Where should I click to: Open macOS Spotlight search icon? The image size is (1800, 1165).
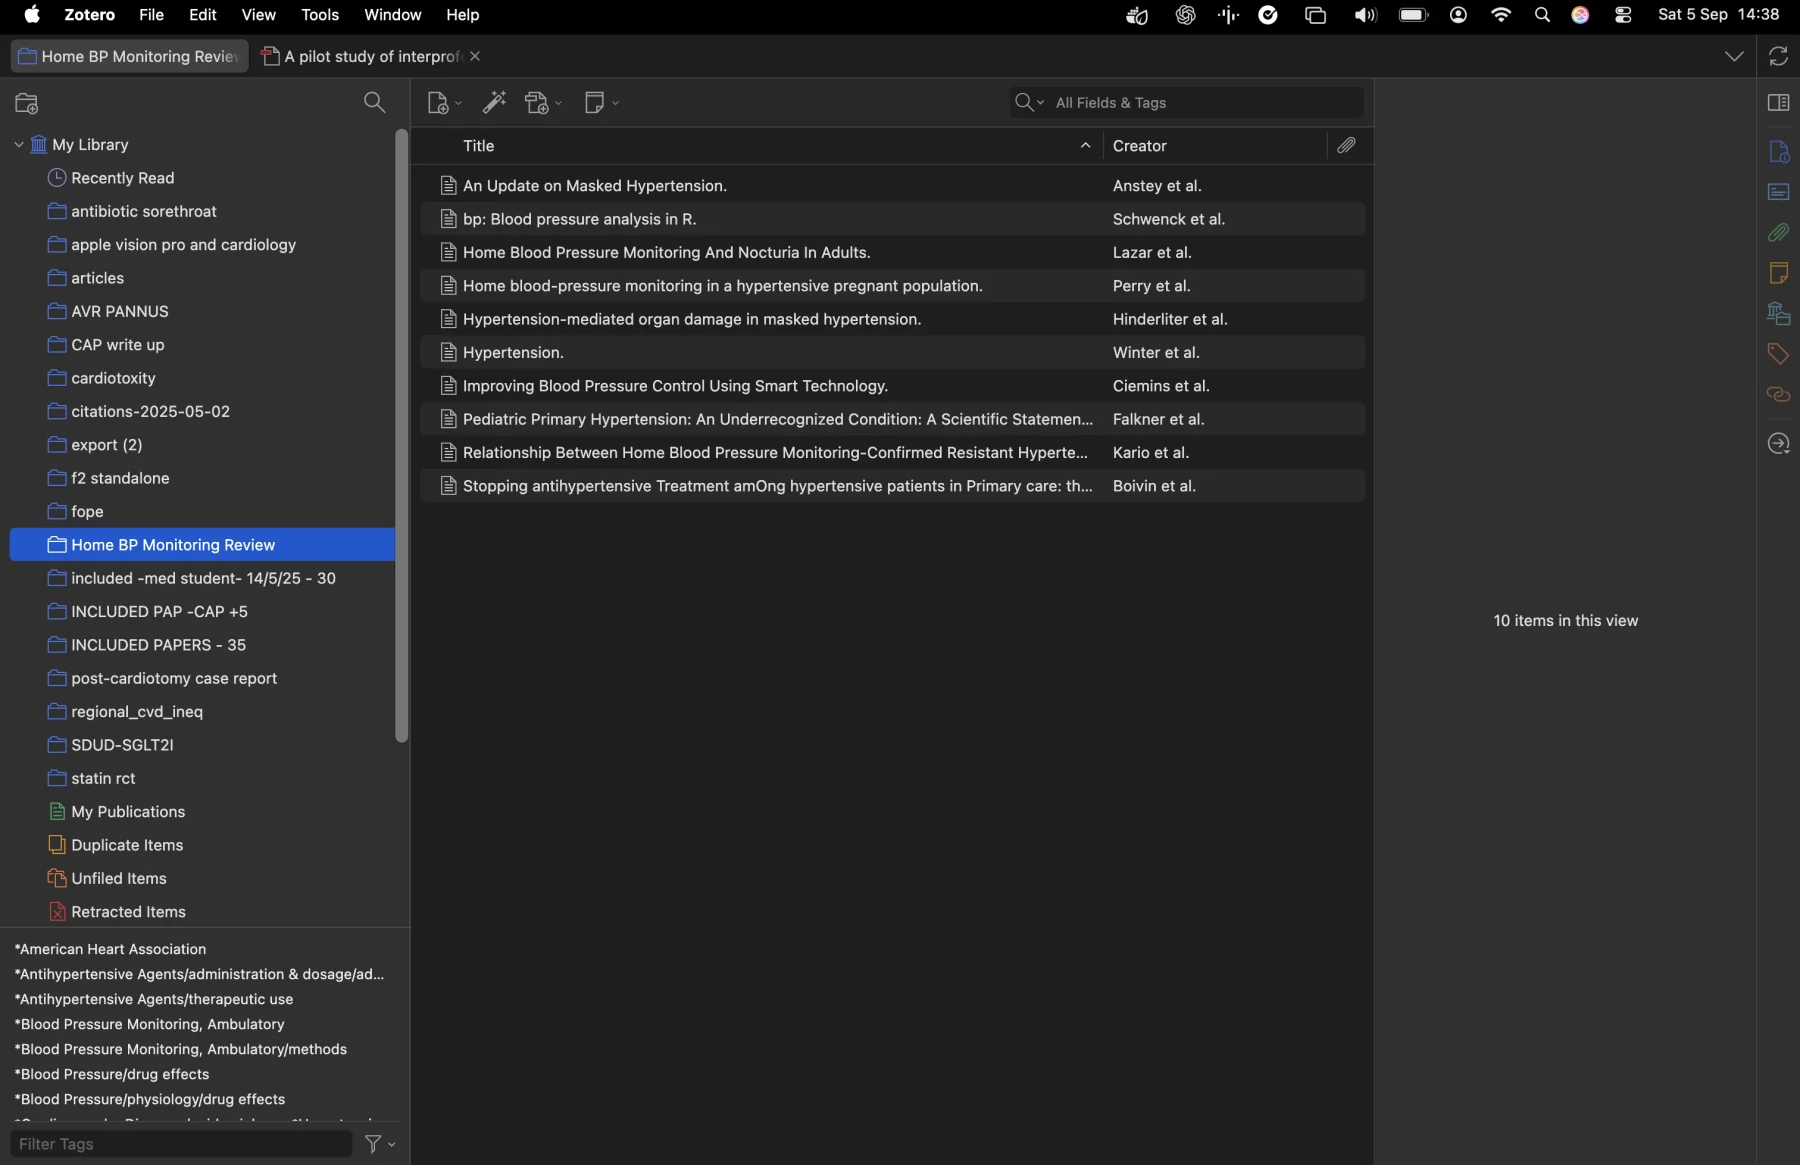1542,15
